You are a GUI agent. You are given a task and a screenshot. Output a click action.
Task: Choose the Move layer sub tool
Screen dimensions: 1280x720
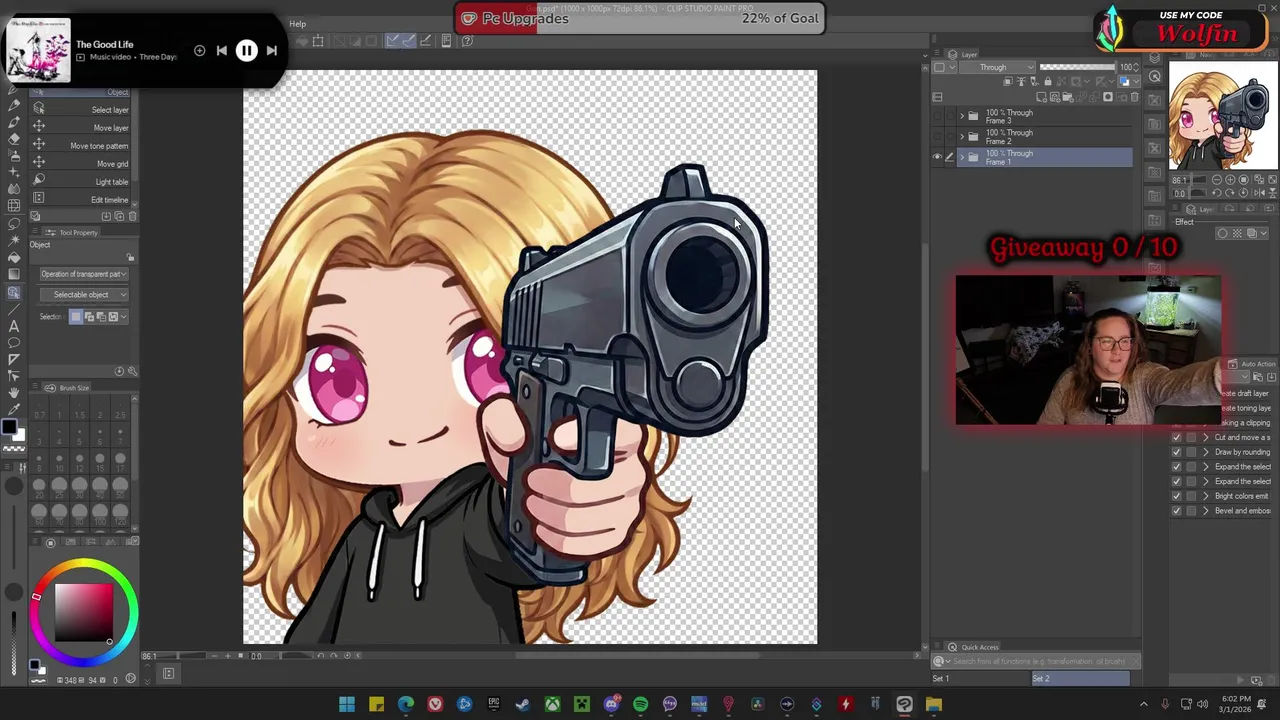pos(82,128)
